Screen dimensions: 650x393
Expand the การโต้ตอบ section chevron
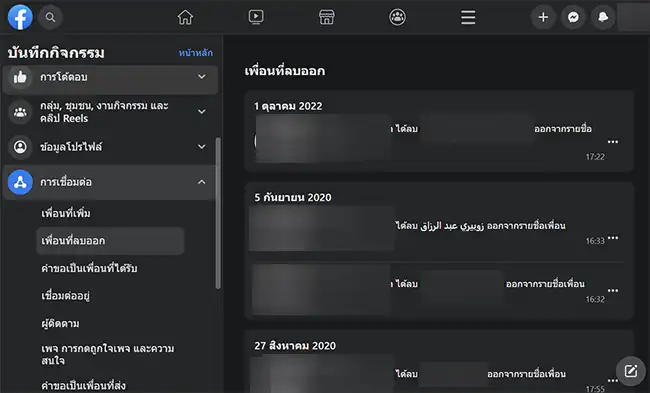pos(201,77)
